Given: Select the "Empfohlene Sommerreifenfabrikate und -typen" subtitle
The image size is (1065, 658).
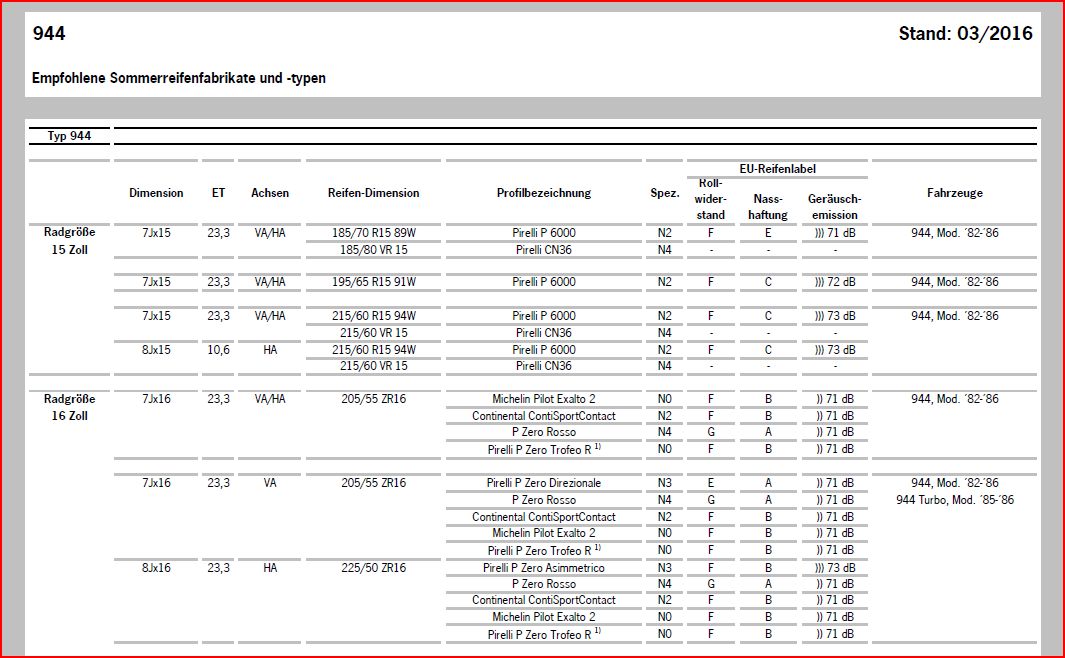Looking at the screenshot, I should click(x=179, y=78).
